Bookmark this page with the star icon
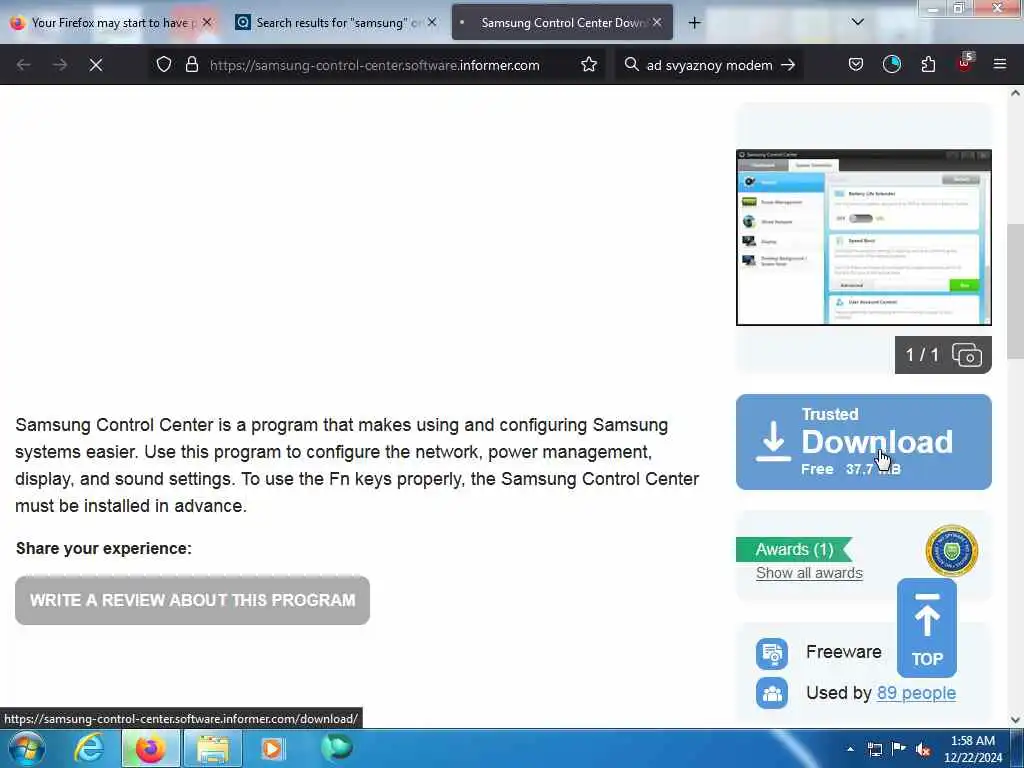The height and width of the screenshot is (768, 1024). (589, 65)
